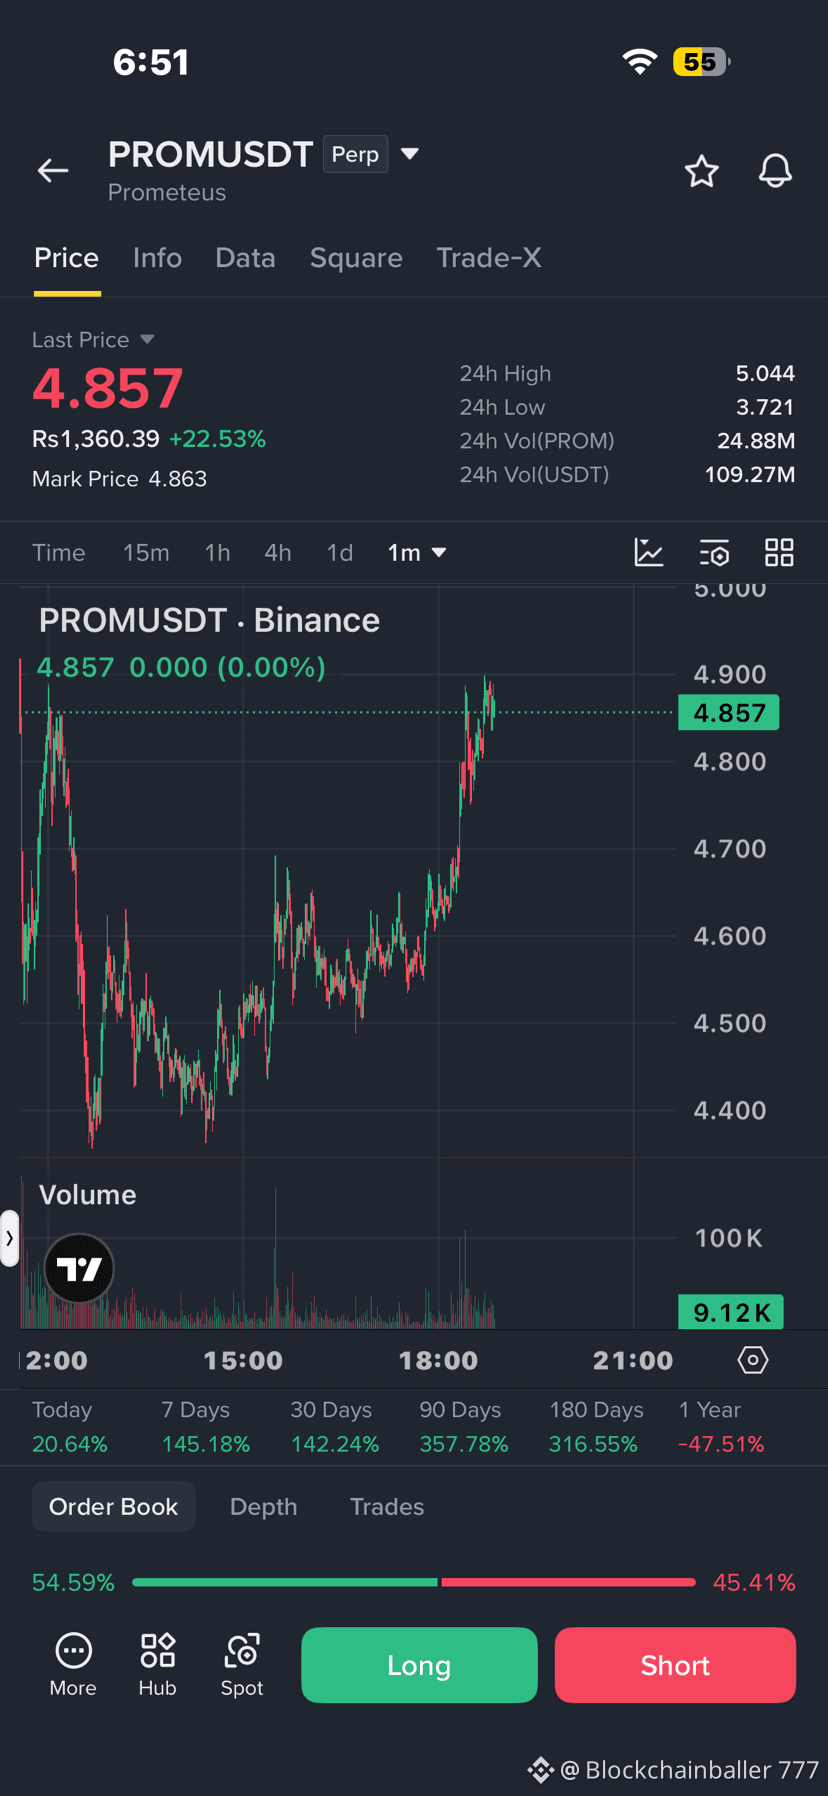Tap the 30 Days 142.24% performance

click(x=334, y=1427)
